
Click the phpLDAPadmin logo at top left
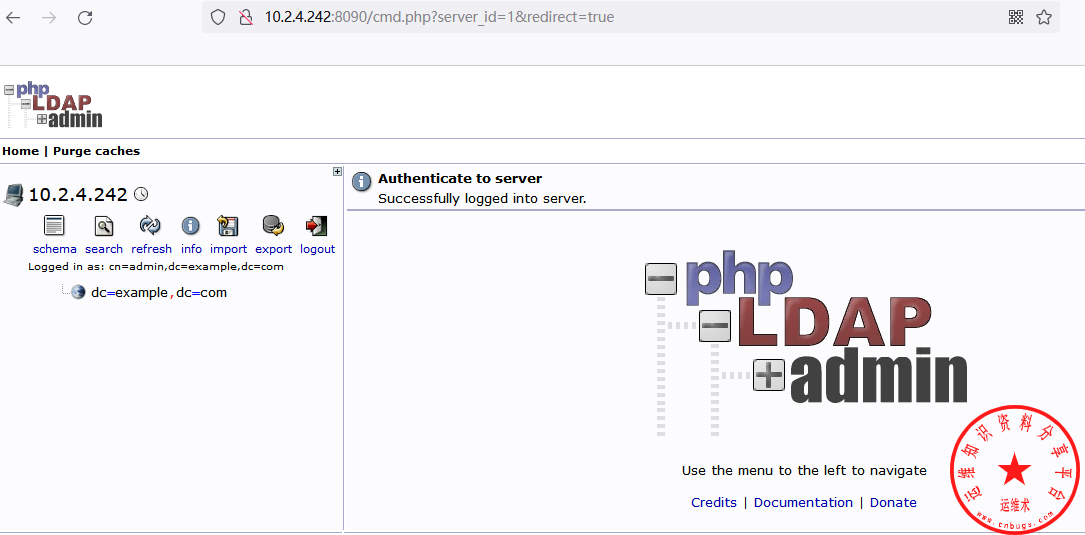click(x=54, y=105)
